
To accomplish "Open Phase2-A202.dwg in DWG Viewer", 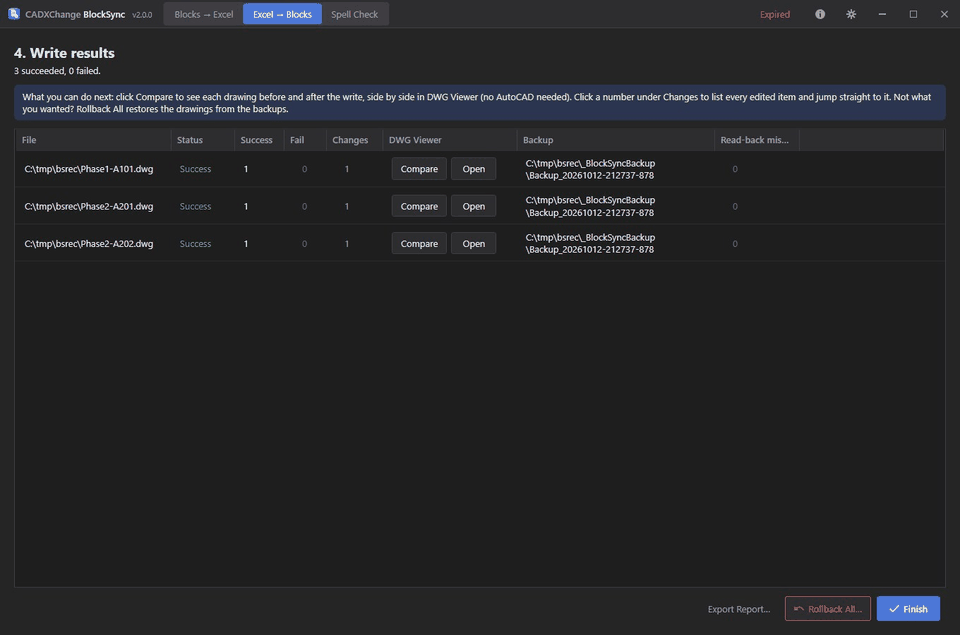I will (x=473, y=244).
